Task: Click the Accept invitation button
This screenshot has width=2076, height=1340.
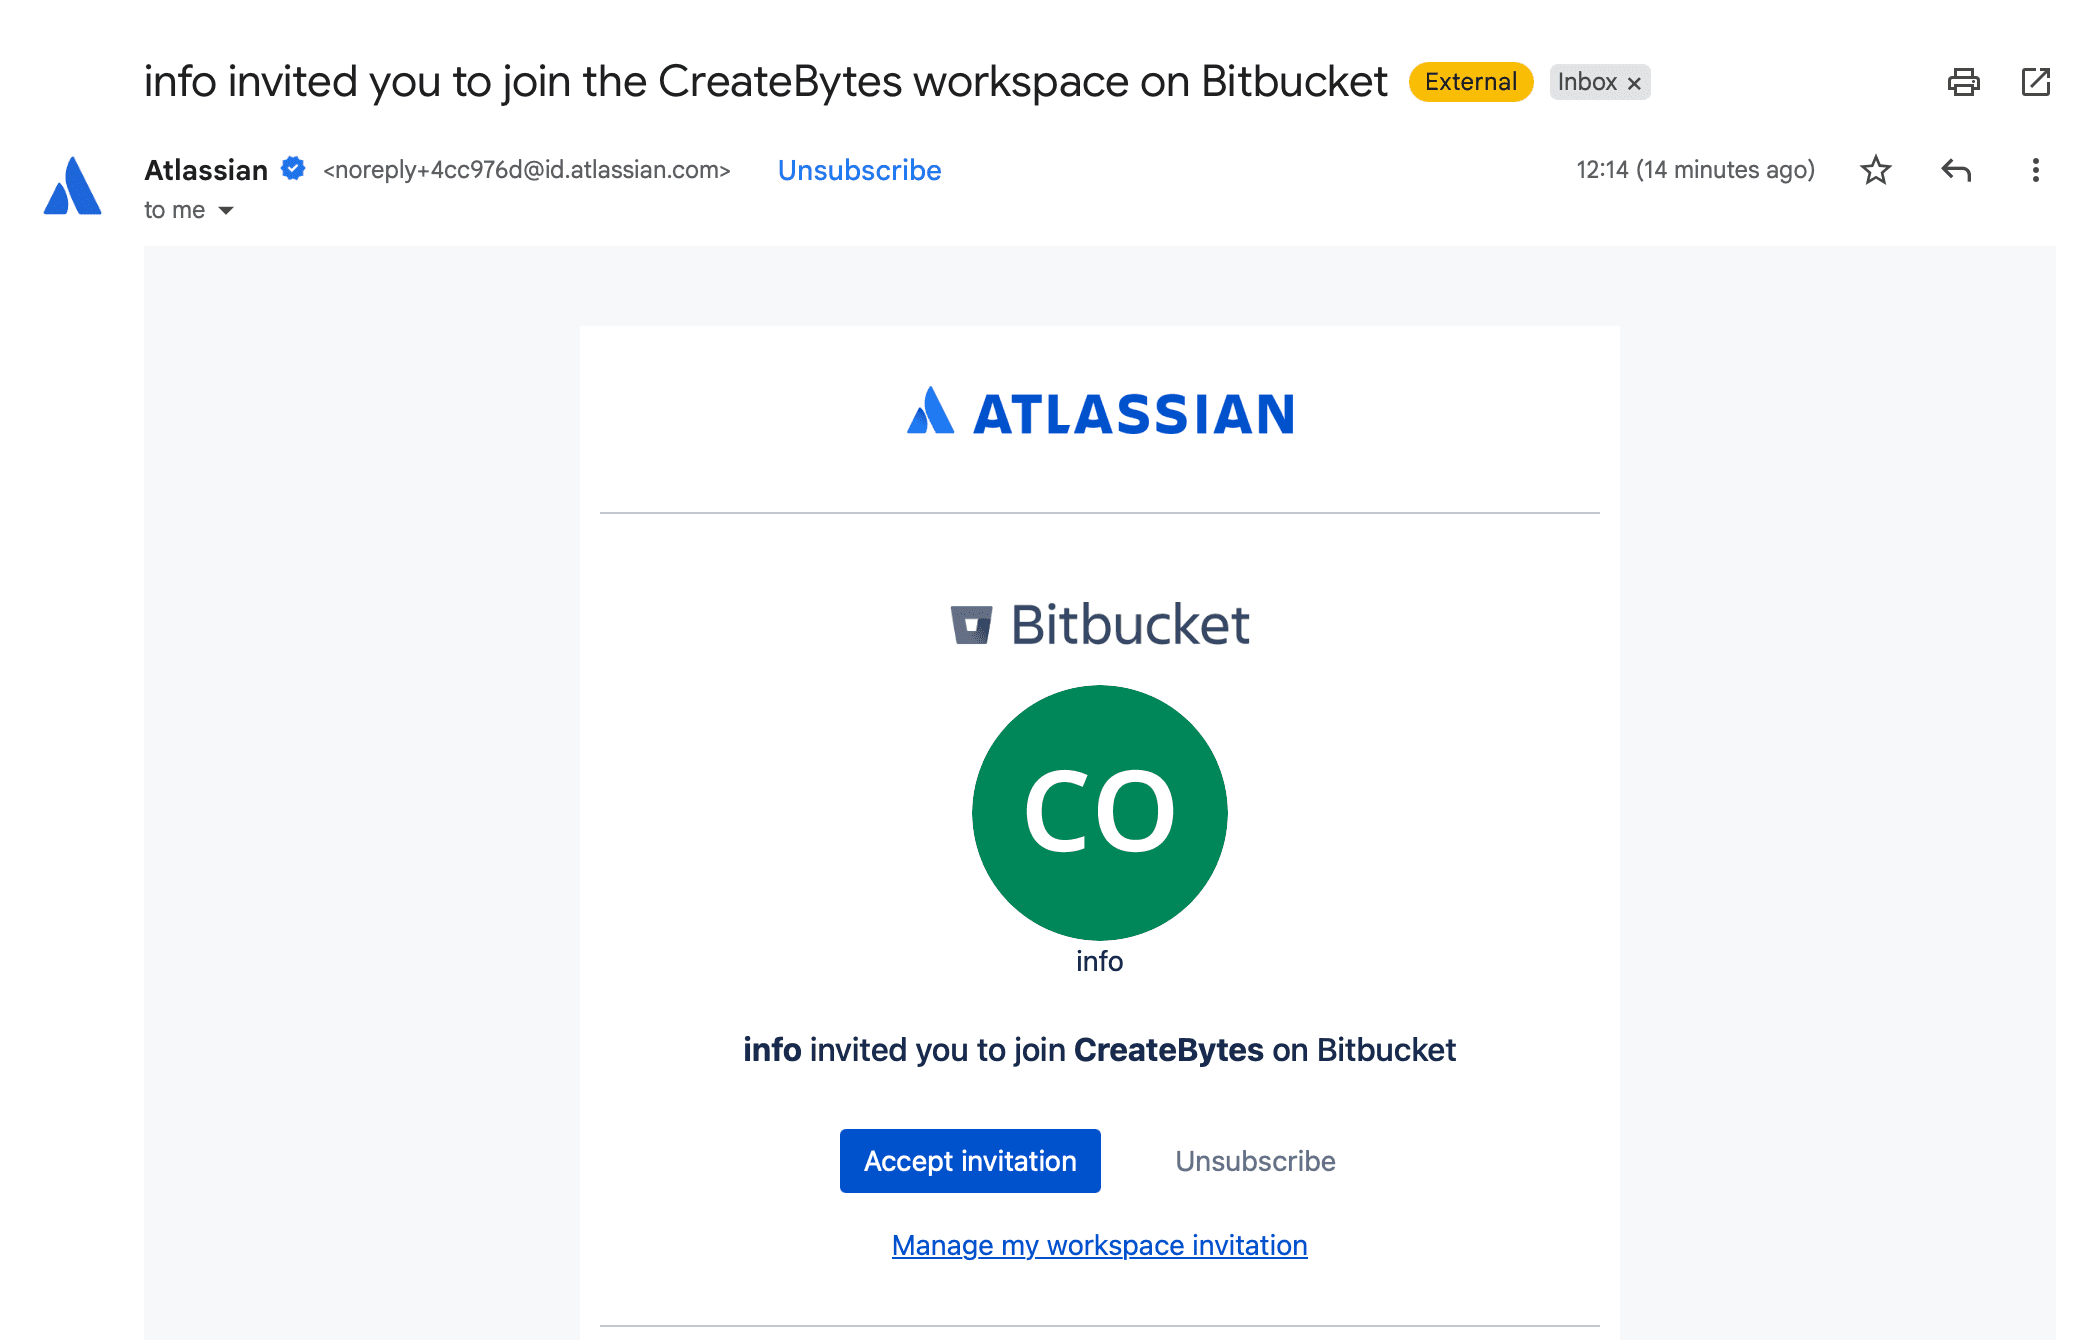Action: tap(970, 1161)
